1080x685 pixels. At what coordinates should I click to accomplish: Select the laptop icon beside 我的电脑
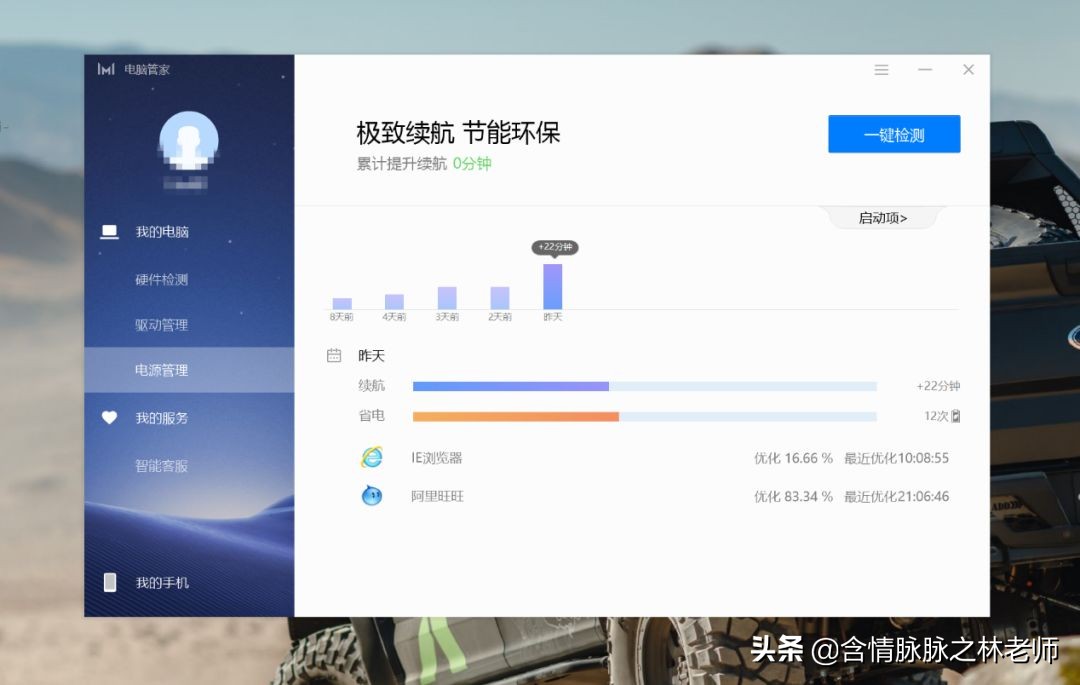coord(110,231)
